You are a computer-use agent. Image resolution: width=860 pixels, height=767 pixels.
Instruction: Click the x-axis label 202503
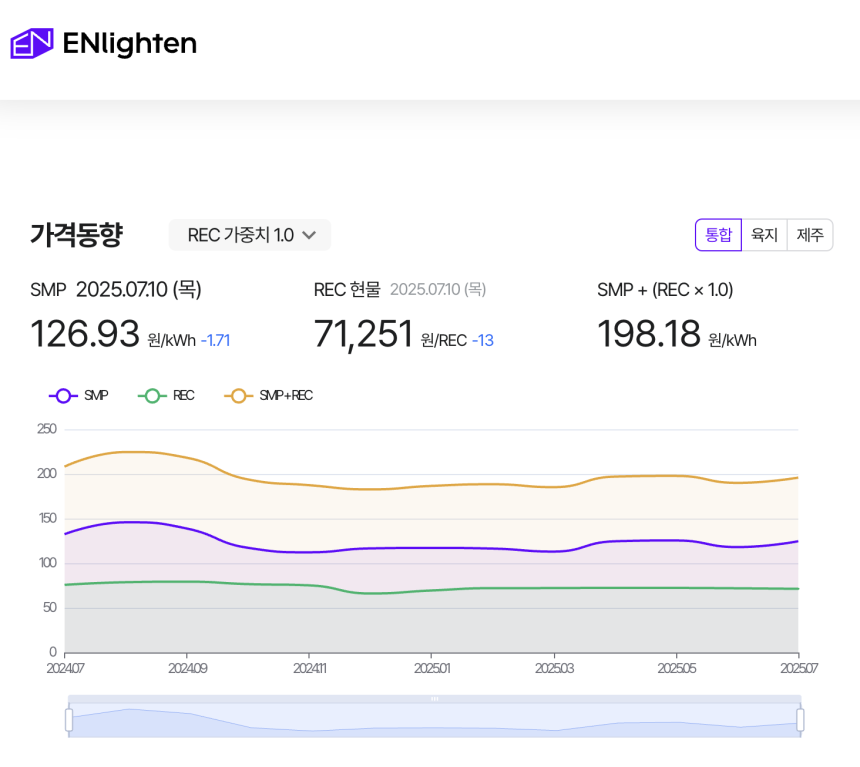555,668
